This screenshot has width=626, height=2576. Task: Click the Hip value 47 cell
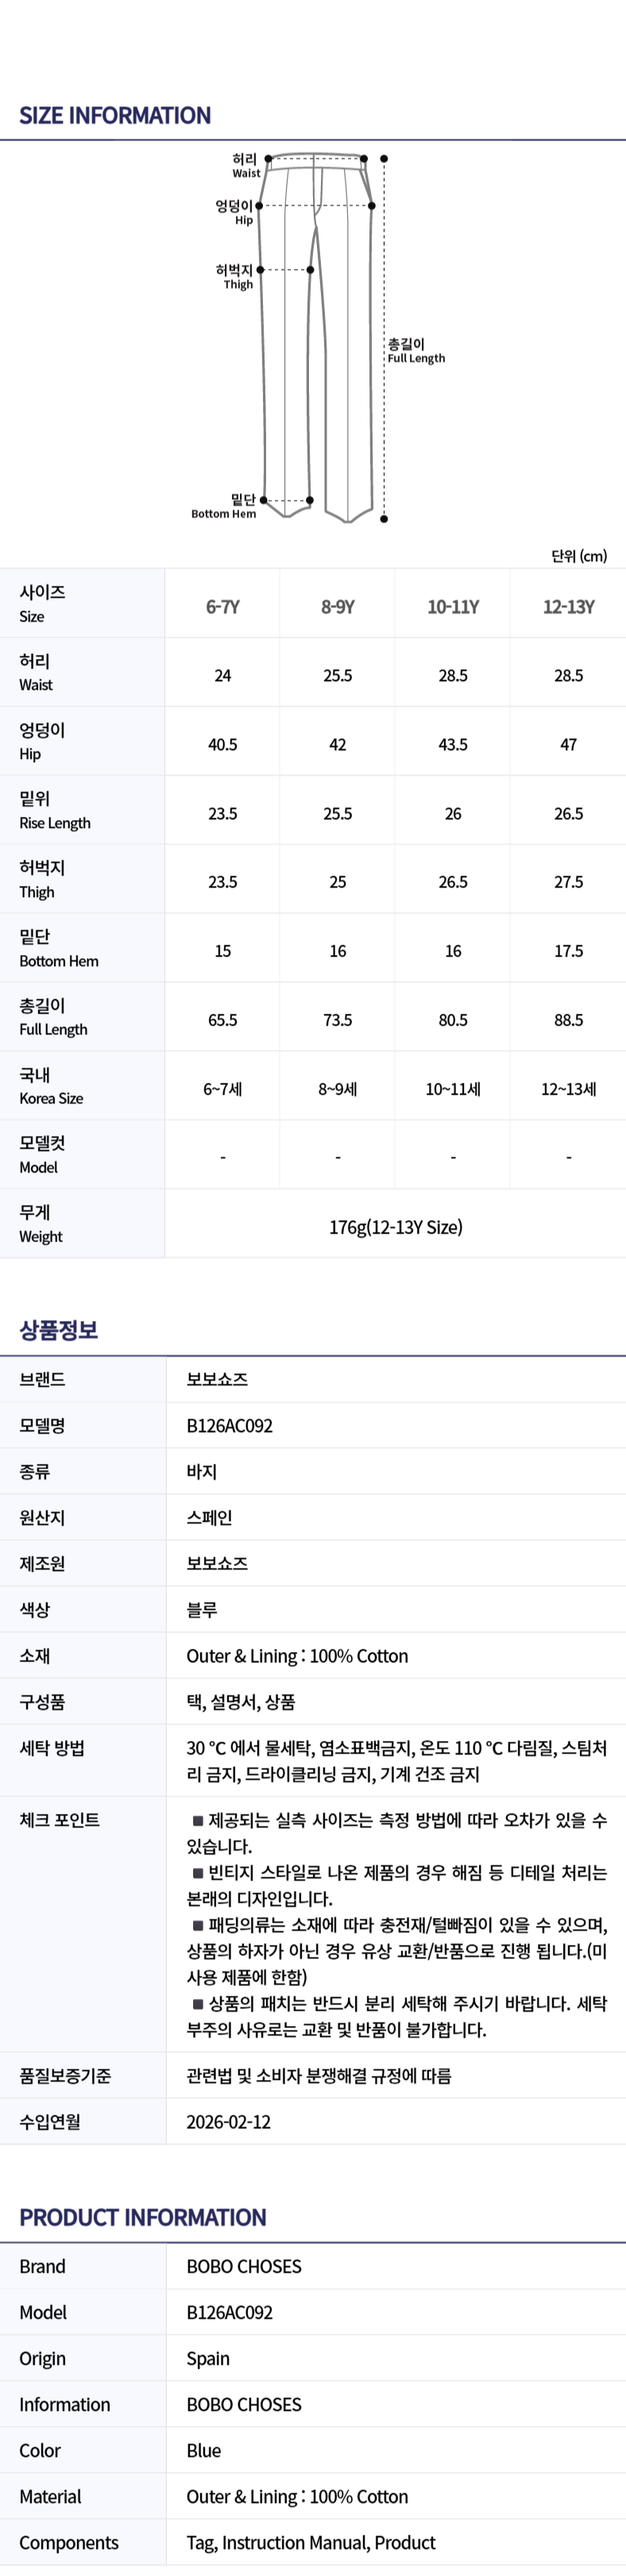[x=568, y=745]
